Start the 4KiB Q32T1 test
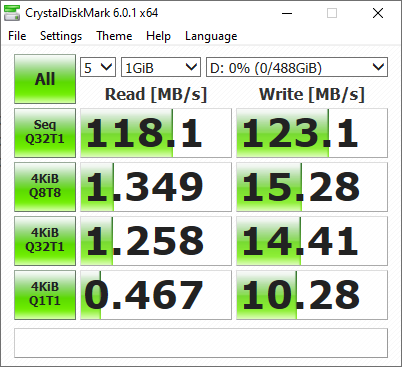Image resolution: width=402 pixels, height=367 pixels. [x=45, y=241]
